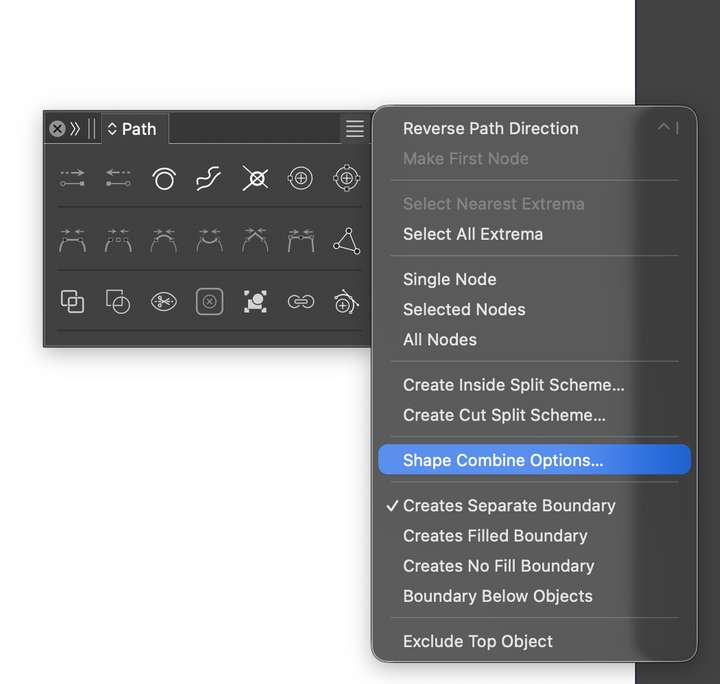
Task: Click the crossed-out circle icon
Action: point(255,179)
